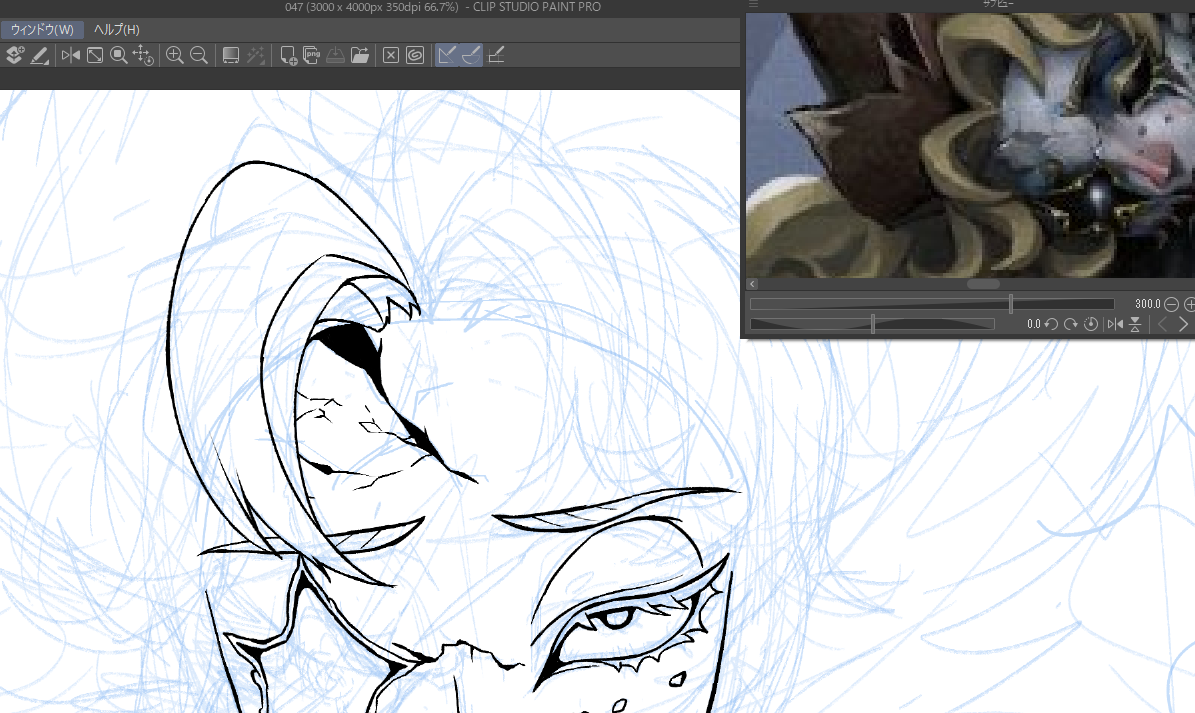This screenshot has width=1195, height=713.
Task: Zoom in with the toolbar magnifier plus
Action: click(175, 55)
